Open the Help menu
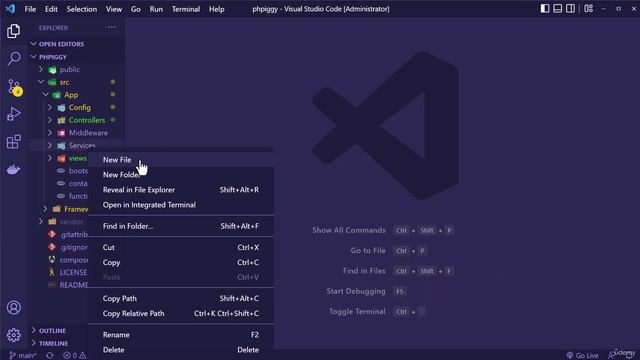The height and width of the screenshot is (360, 640). coord(217,9)
